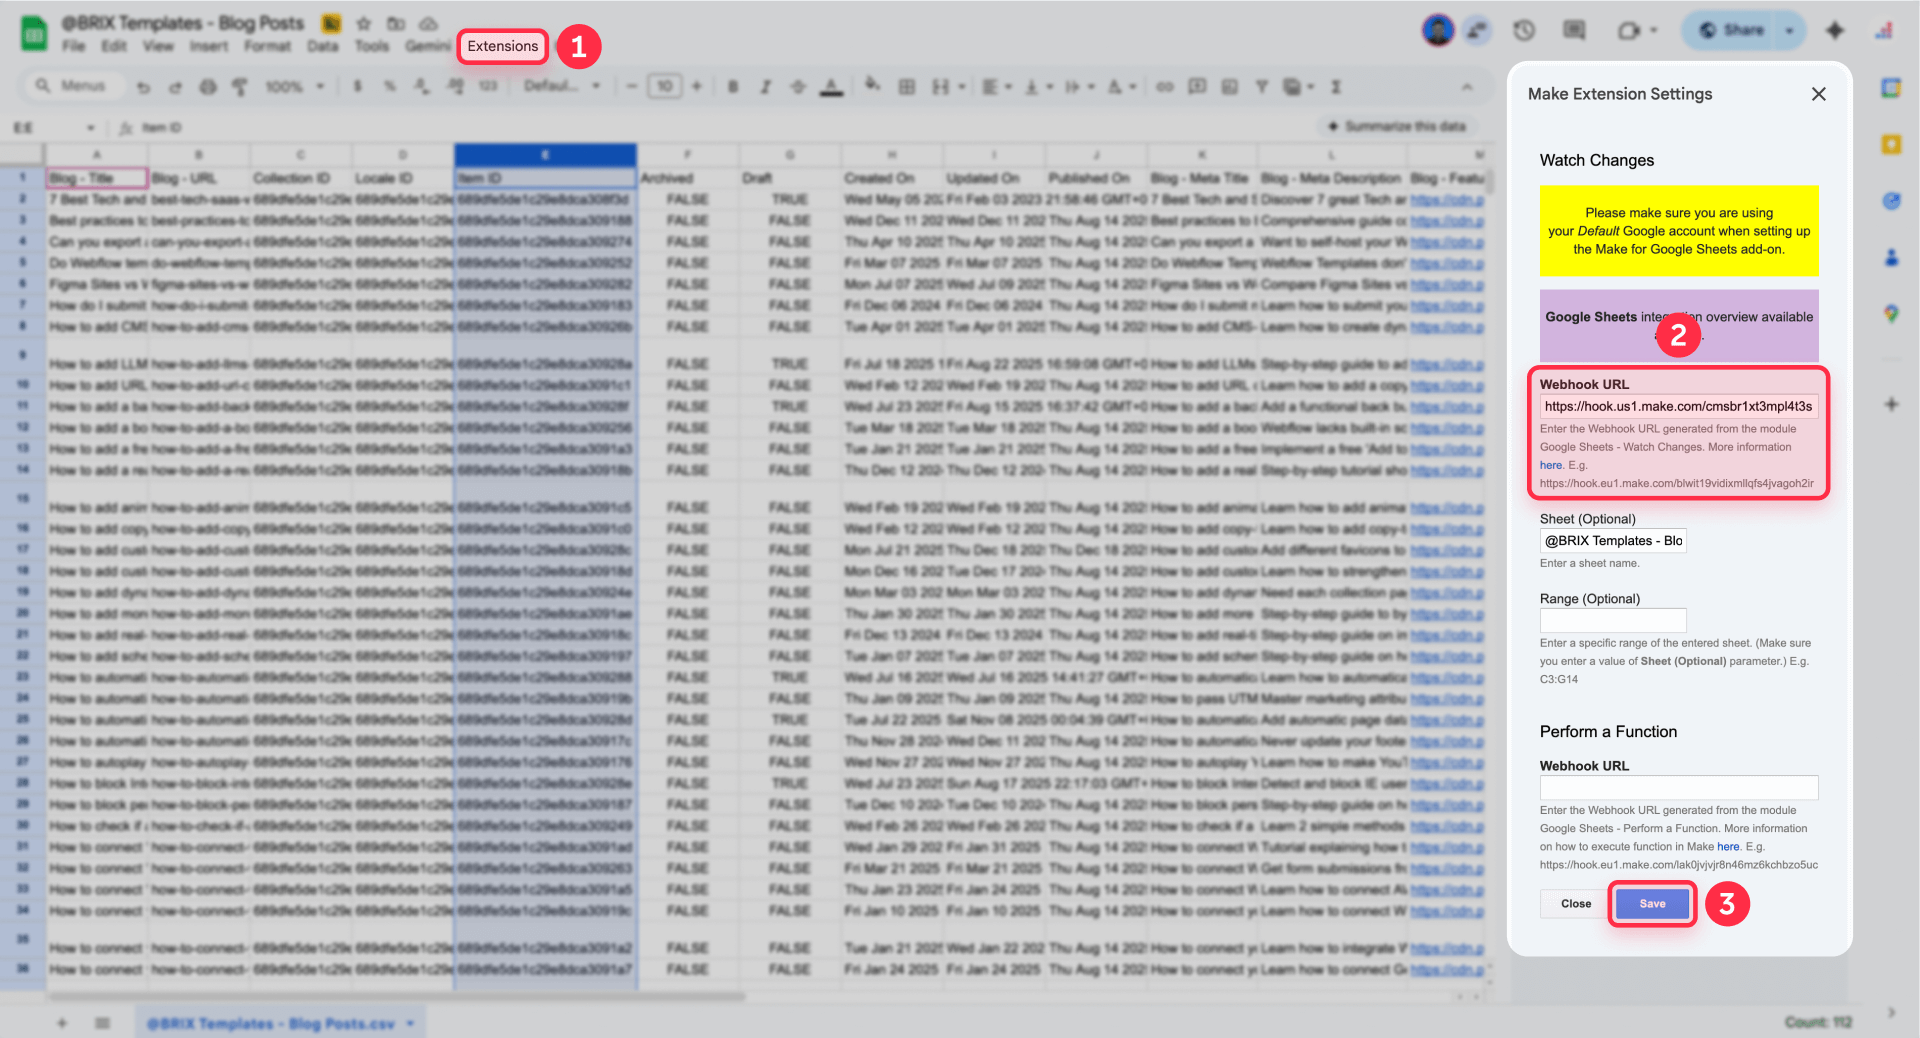1920x1038 pixels.
Task: Open the comment history icon
Action: pos(1574,30)
